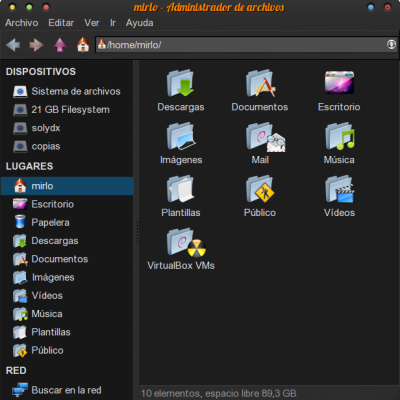The image size is (400, 400).
Task: Open the Archivo menu
Action: 22,23
